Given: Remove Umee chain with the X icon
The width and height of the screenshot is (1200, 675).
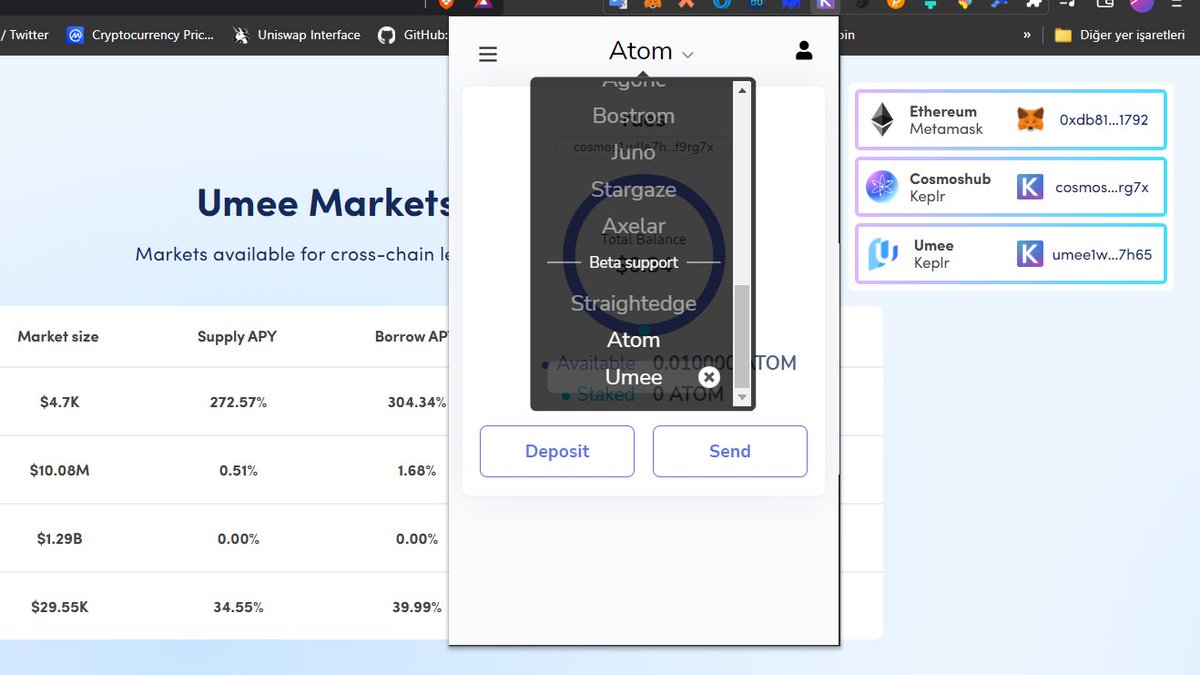Looking at the screenshot, I should pyautogui.click(x=709, y=377).
